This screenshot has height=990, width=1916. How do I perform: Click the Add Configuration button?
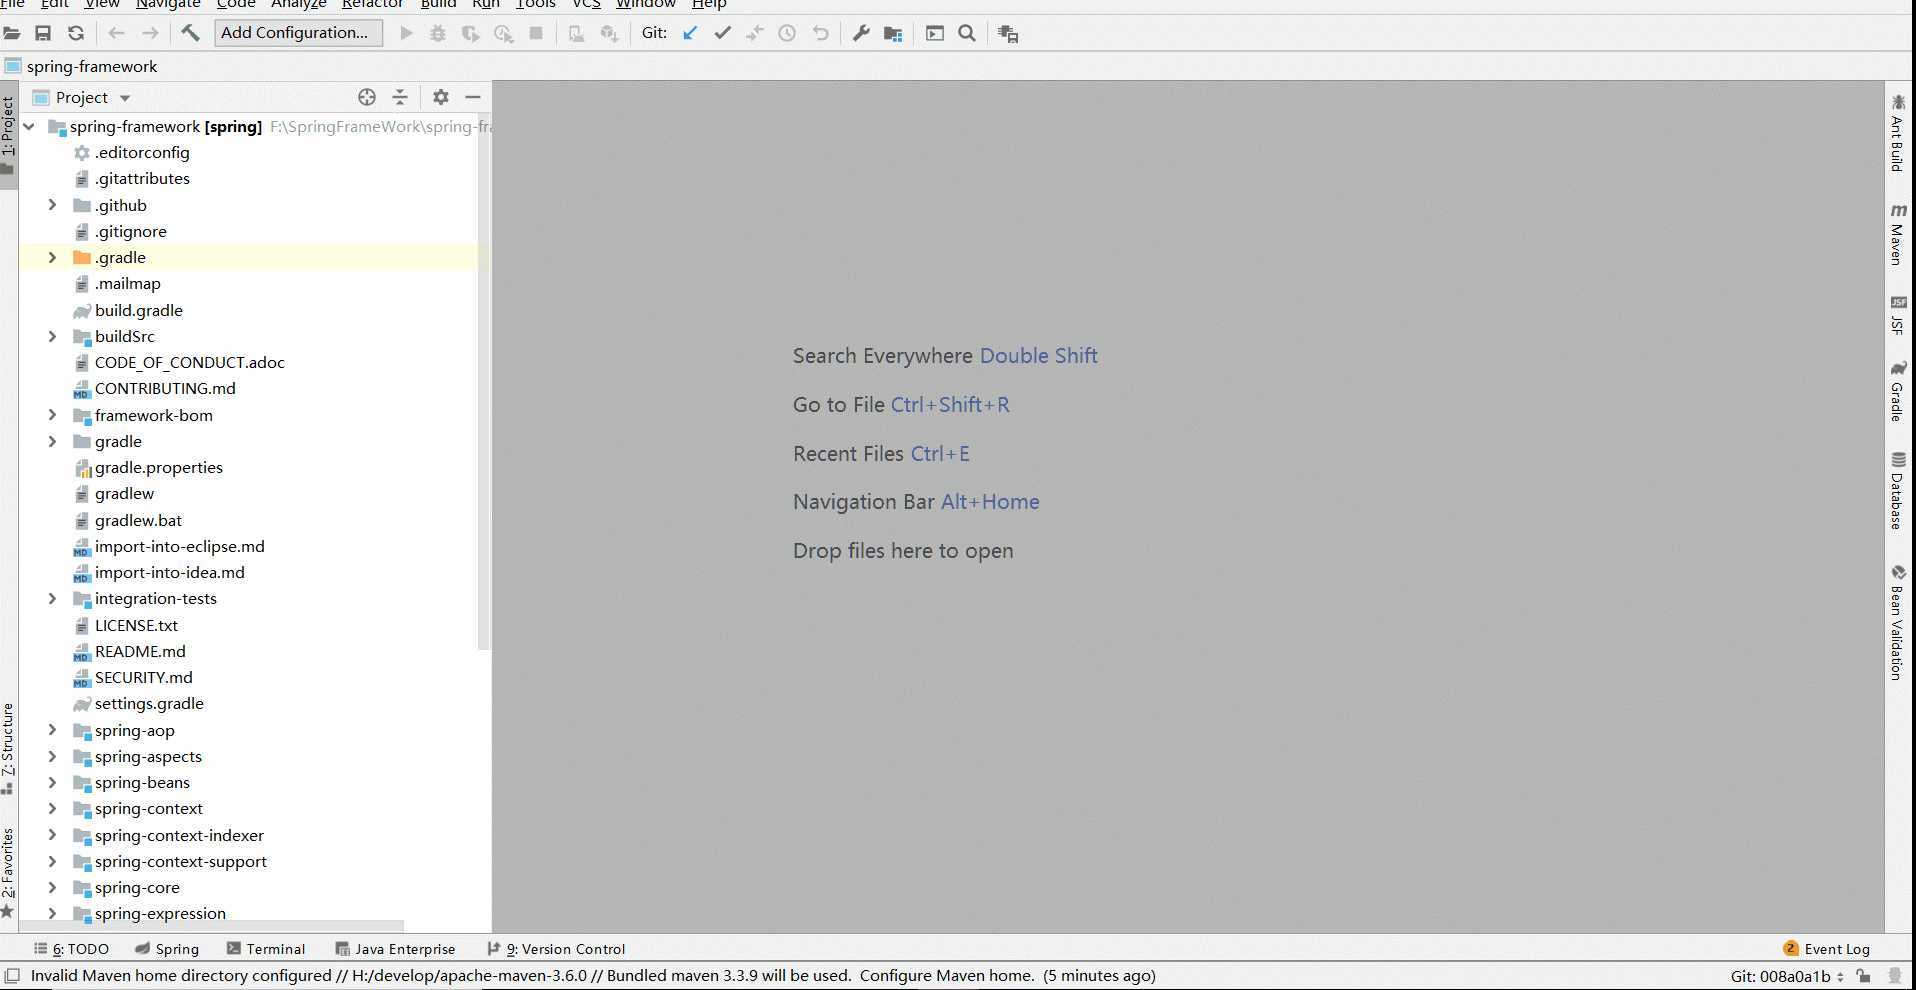pyautogui.click(x=297, y=33)
